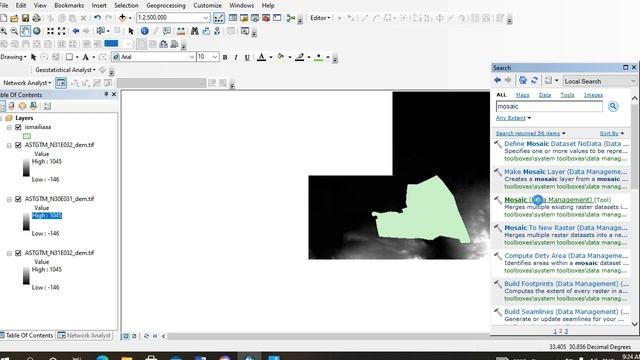The height and width of the screenshot is (360, 640).
Task: Go back to previous extent arrow
Action: [x=76, y=31]
